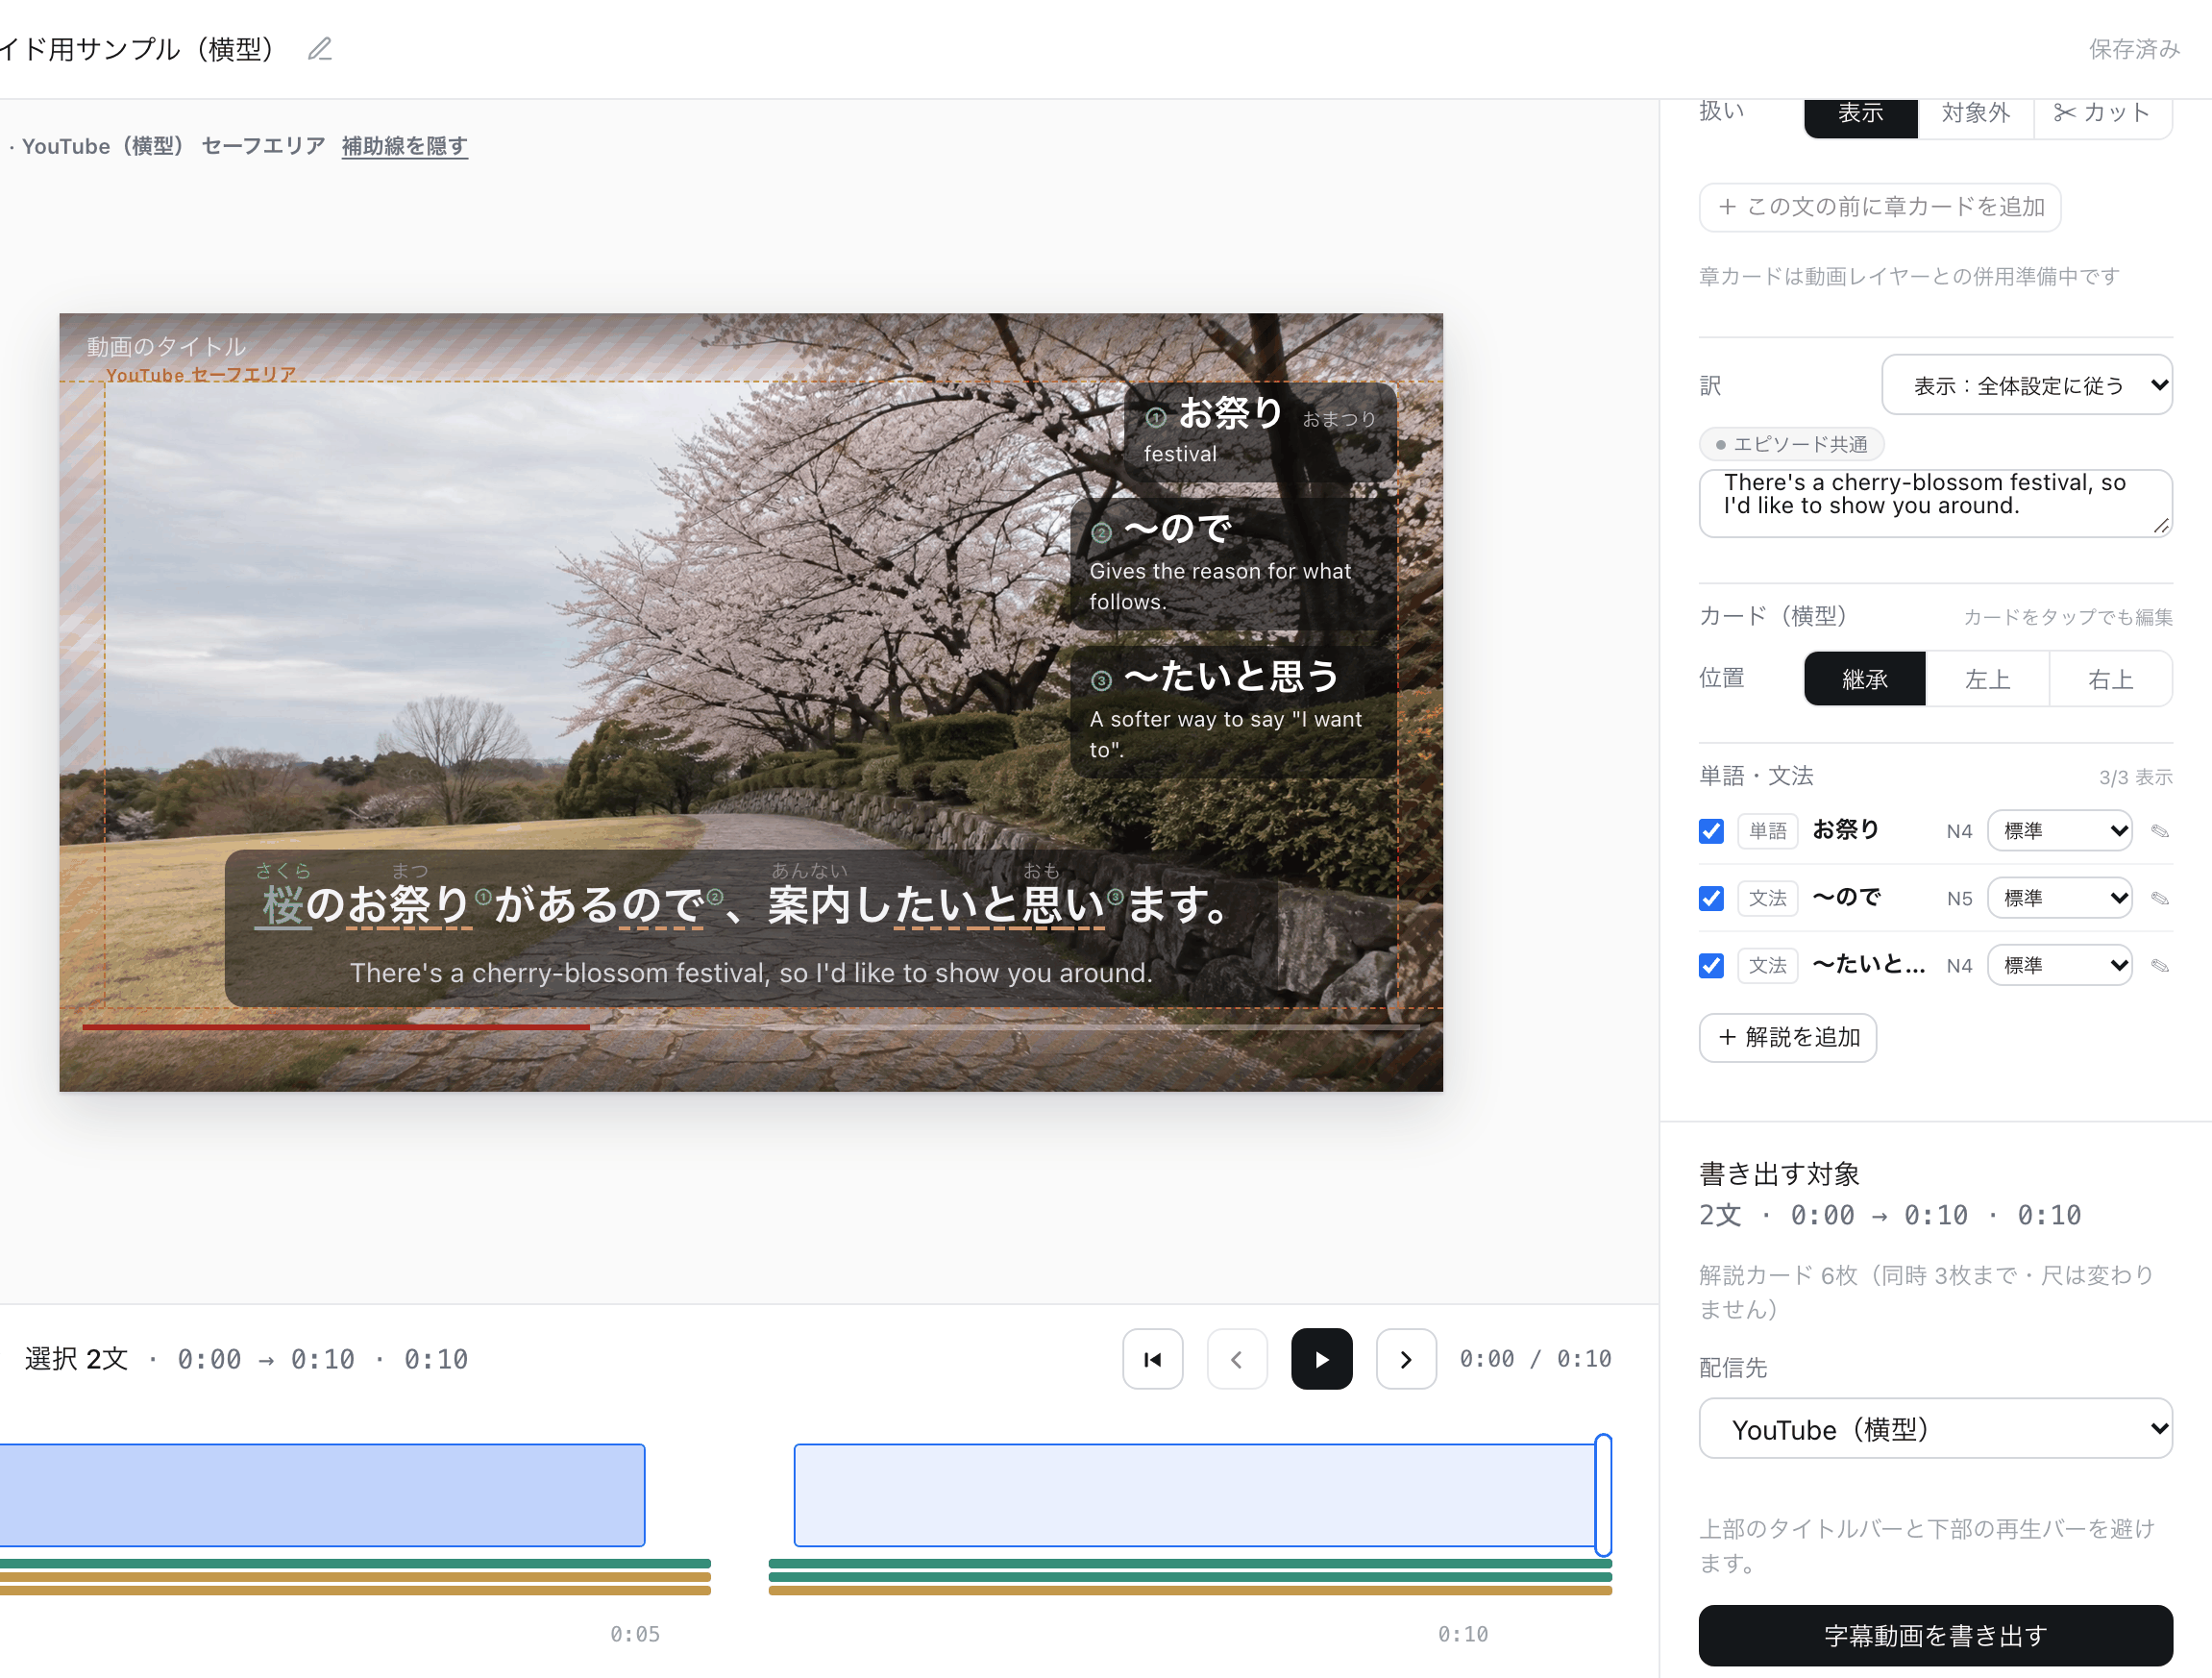Click the pencil icon to rename project title

click(x=320, y=49)
